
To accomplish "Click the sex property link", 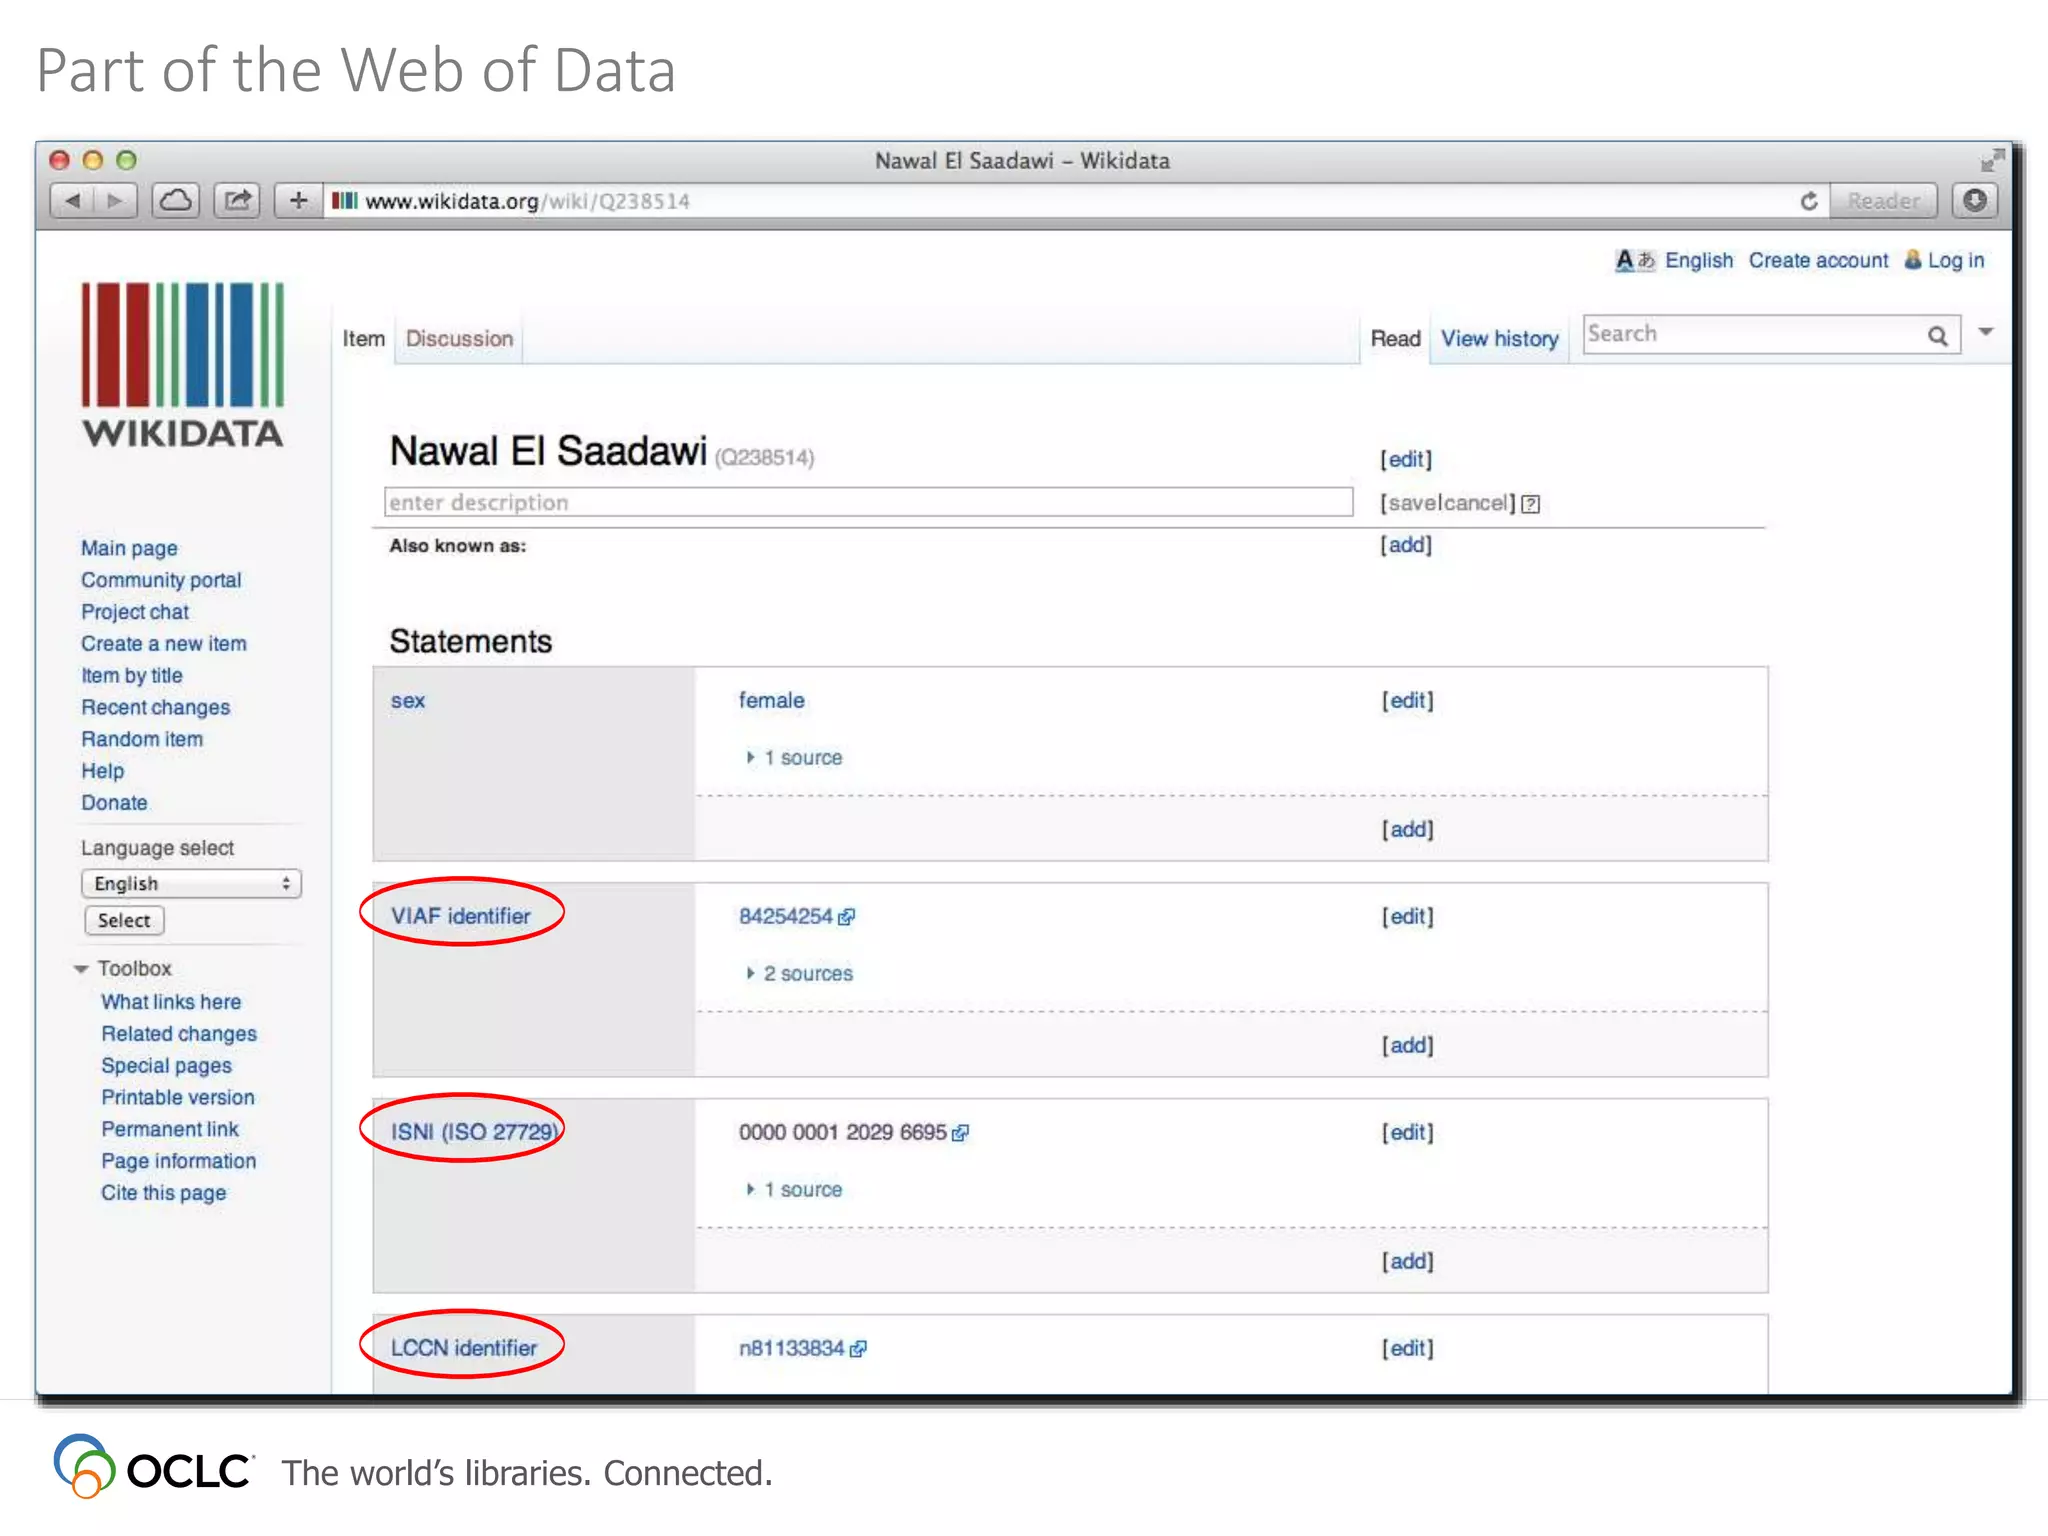I will (407, 701).
